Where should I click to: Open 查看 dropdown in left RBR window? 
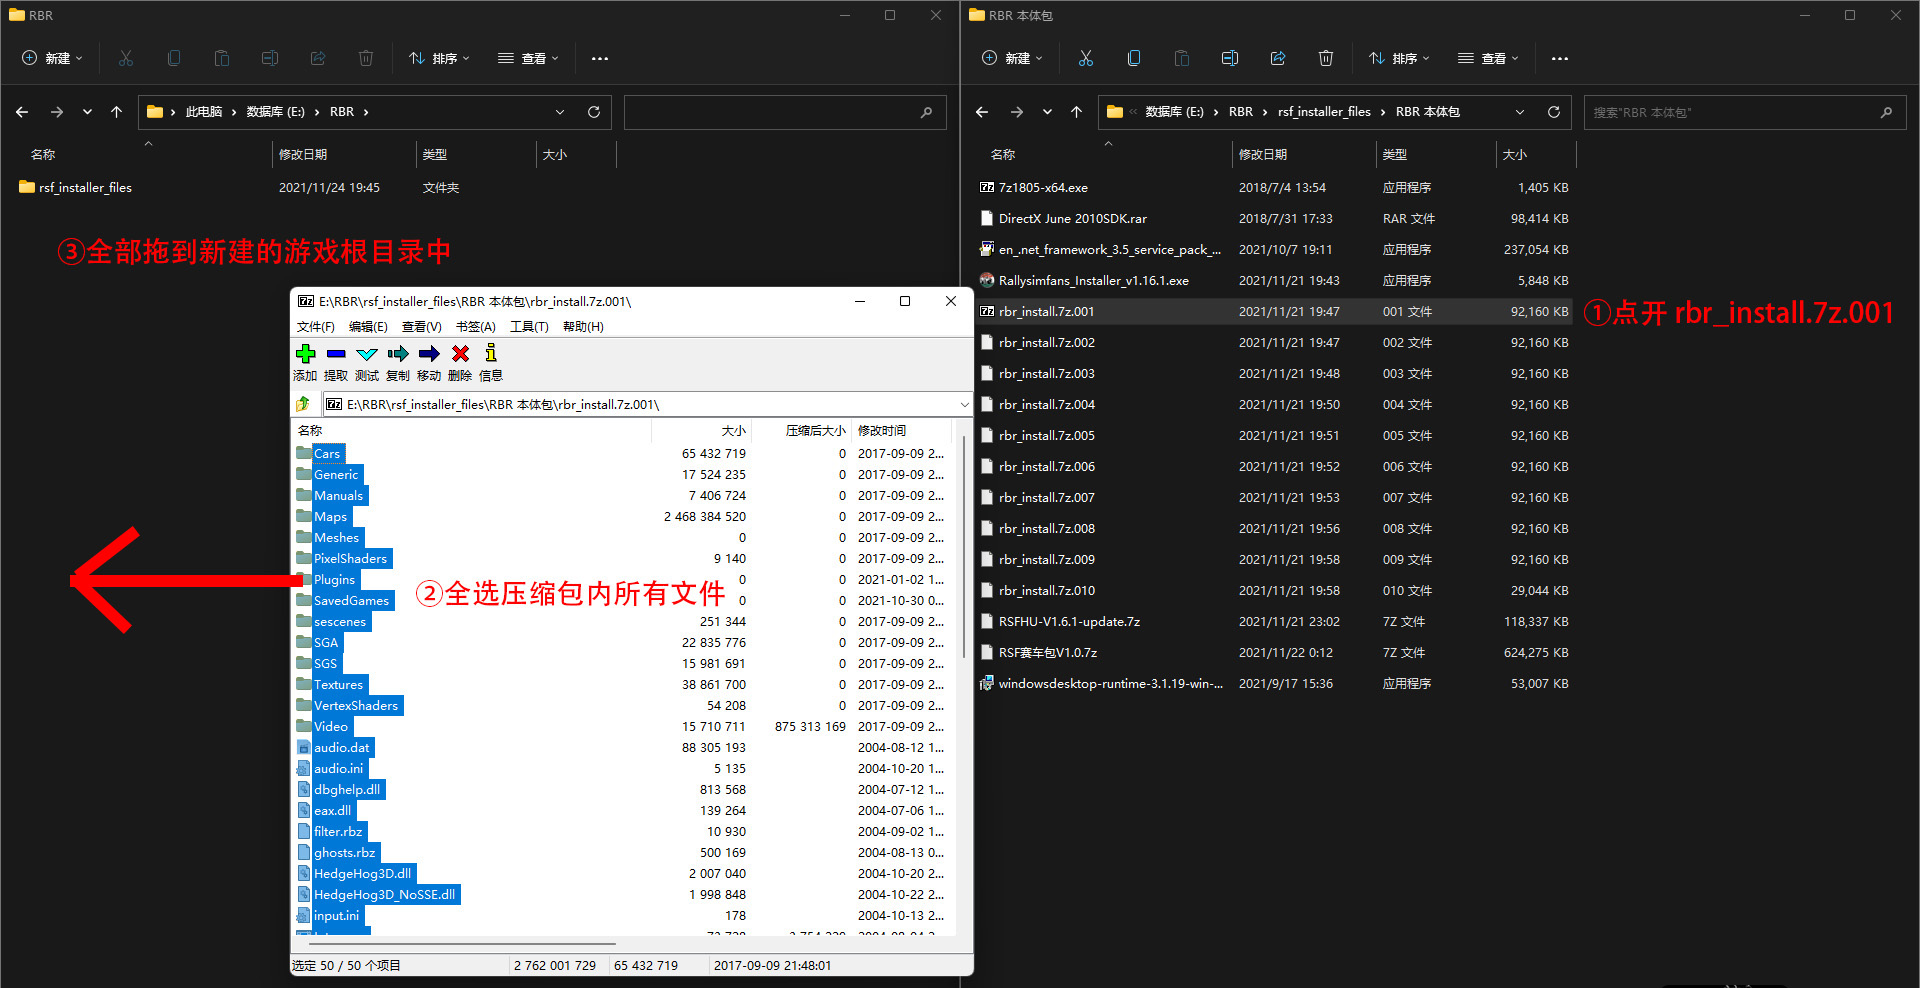[528, 58]
